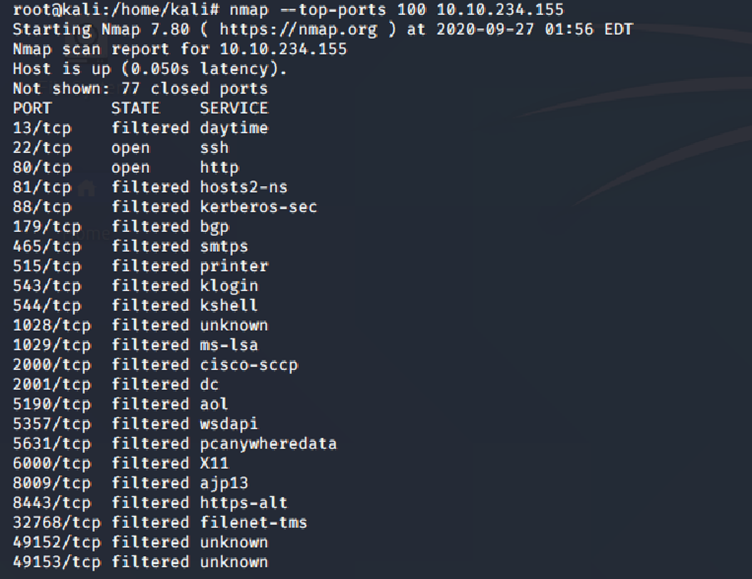Click the 8443/tcp port entry

click(x=52, y=503)
